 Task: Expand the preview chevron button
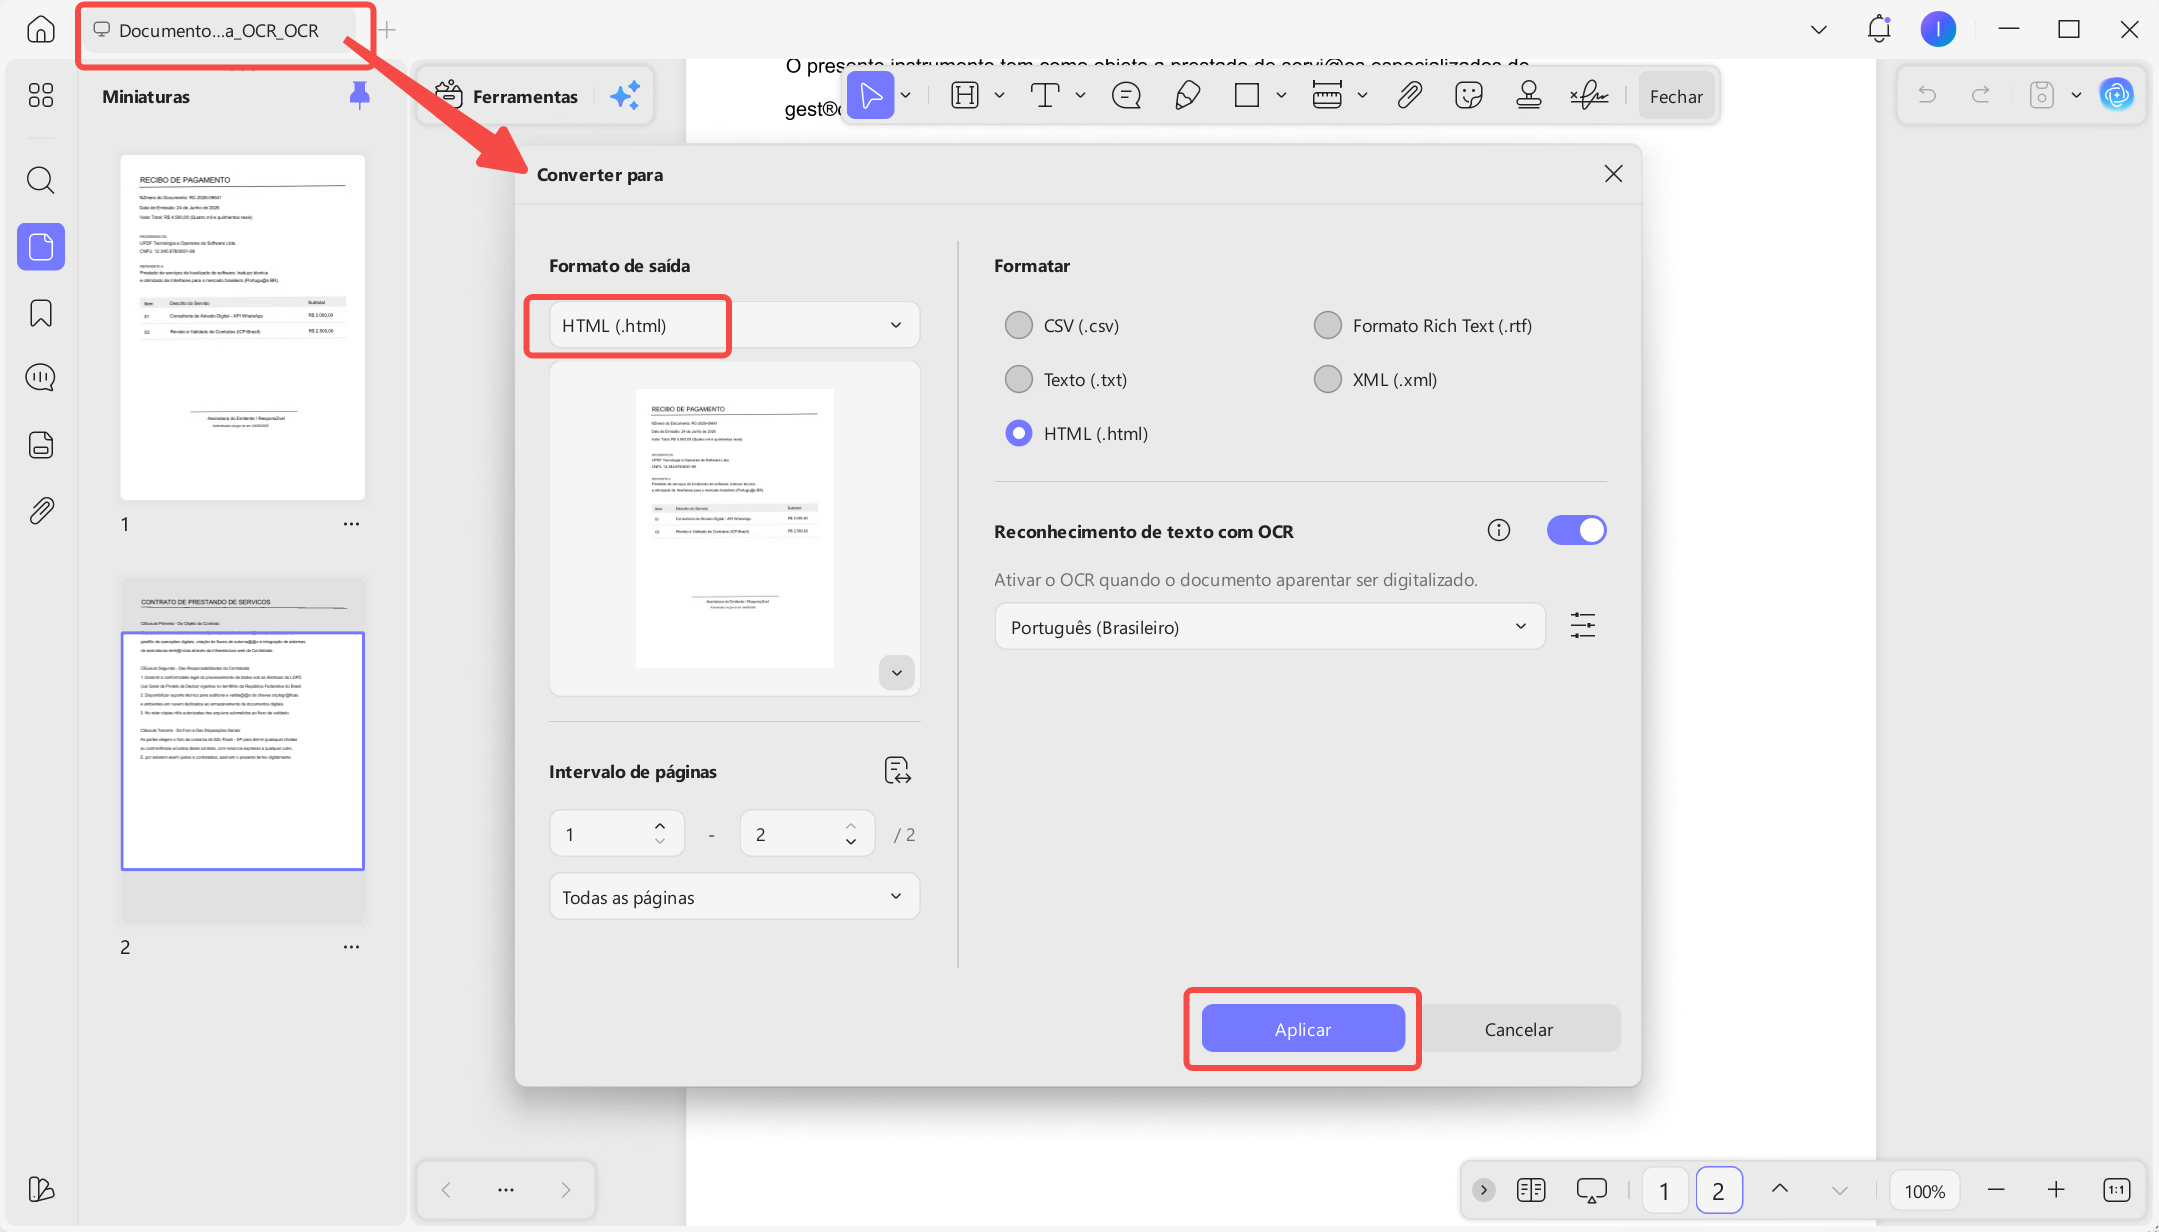tap(897, 673)
